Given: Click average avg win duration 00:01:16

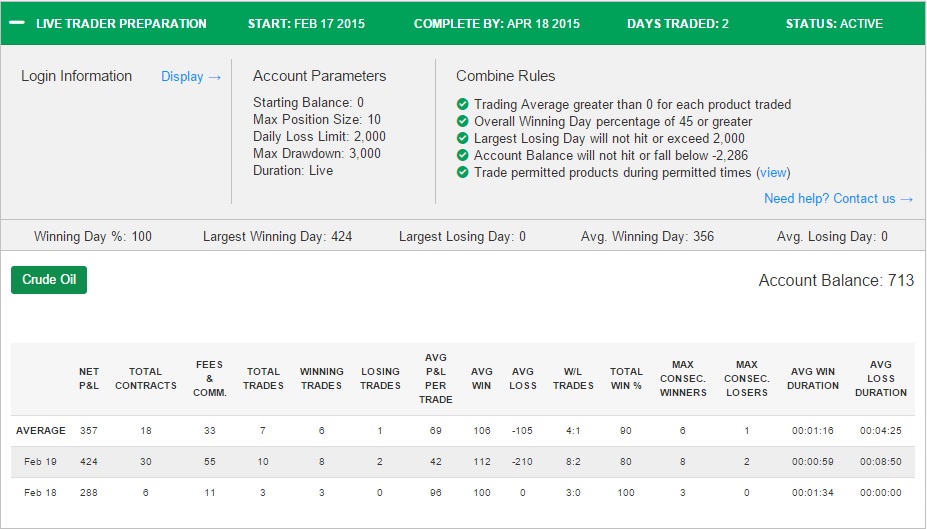Looking at the screenshot, I should 813,431.
